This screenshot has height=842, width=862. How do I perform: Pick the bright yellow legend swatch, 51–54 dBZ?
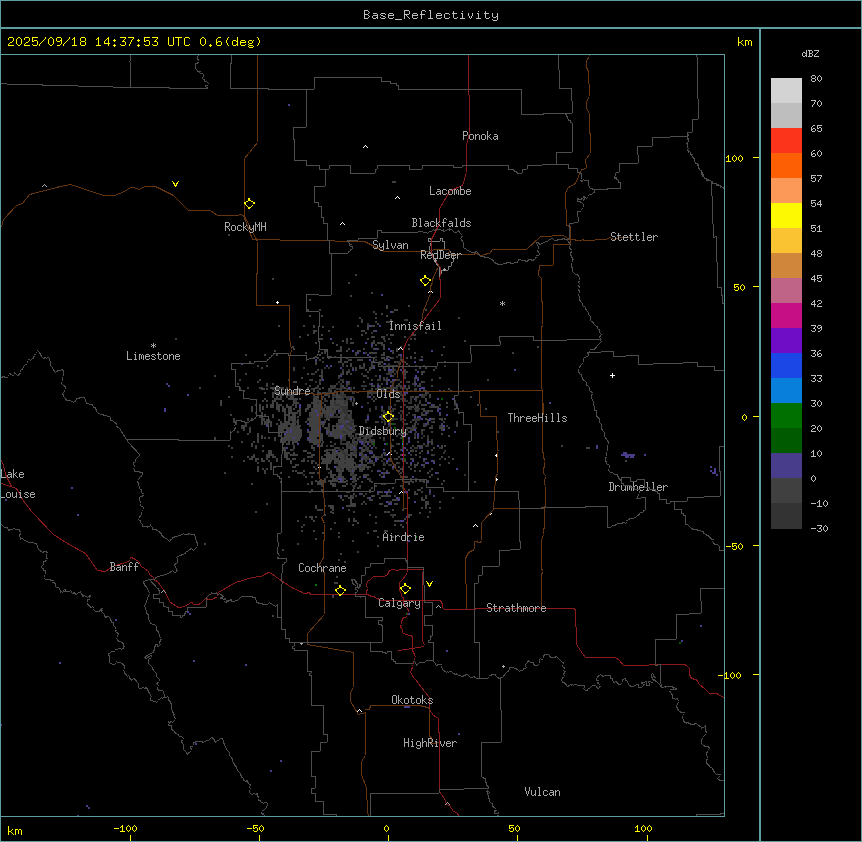click(x=786, y=215)
